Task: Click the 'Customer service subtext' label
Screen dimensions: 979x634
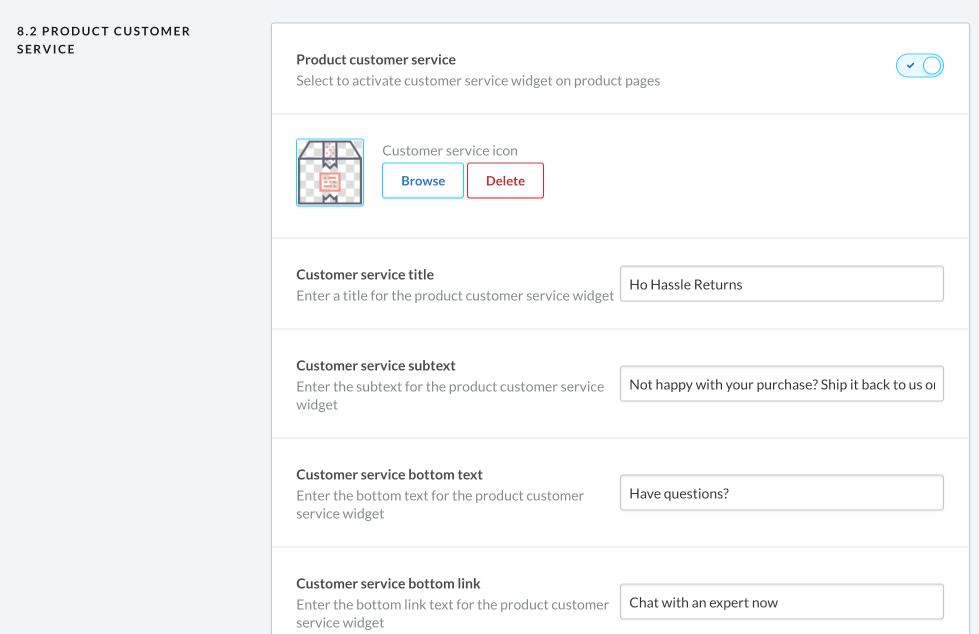Action: click(x=376, y=365)
